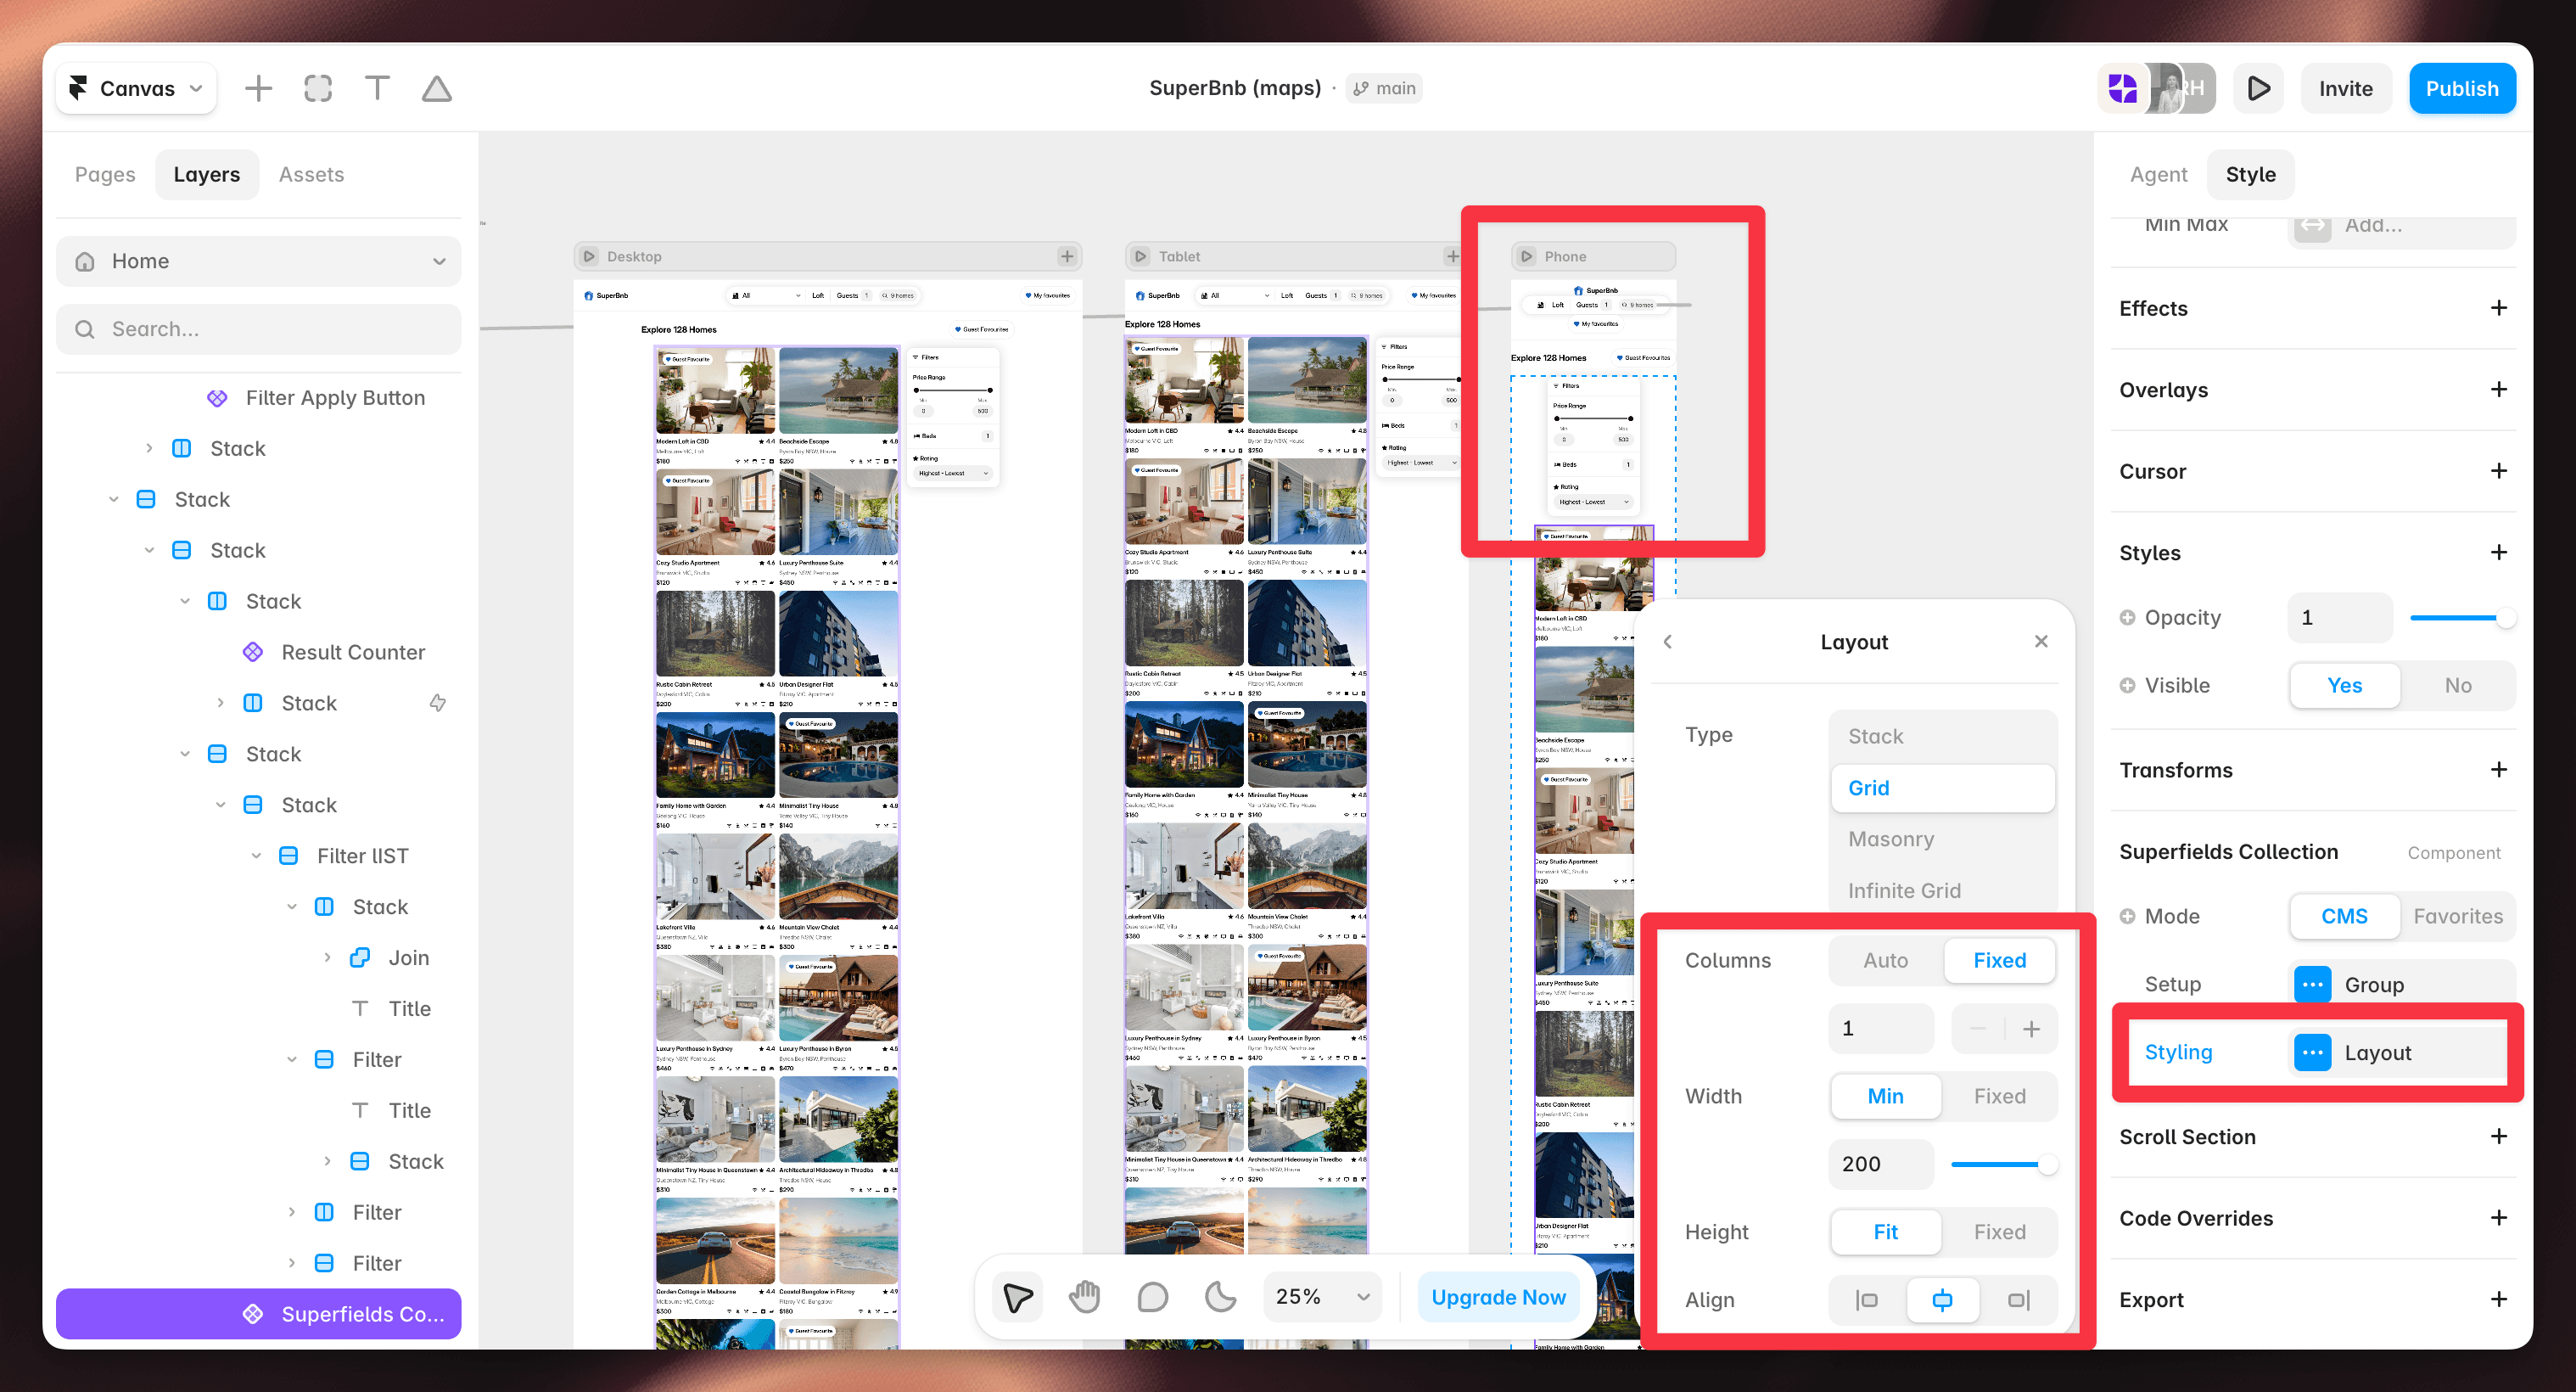Set Columns to Fixed
2576x1392 pixels.
1999,960
